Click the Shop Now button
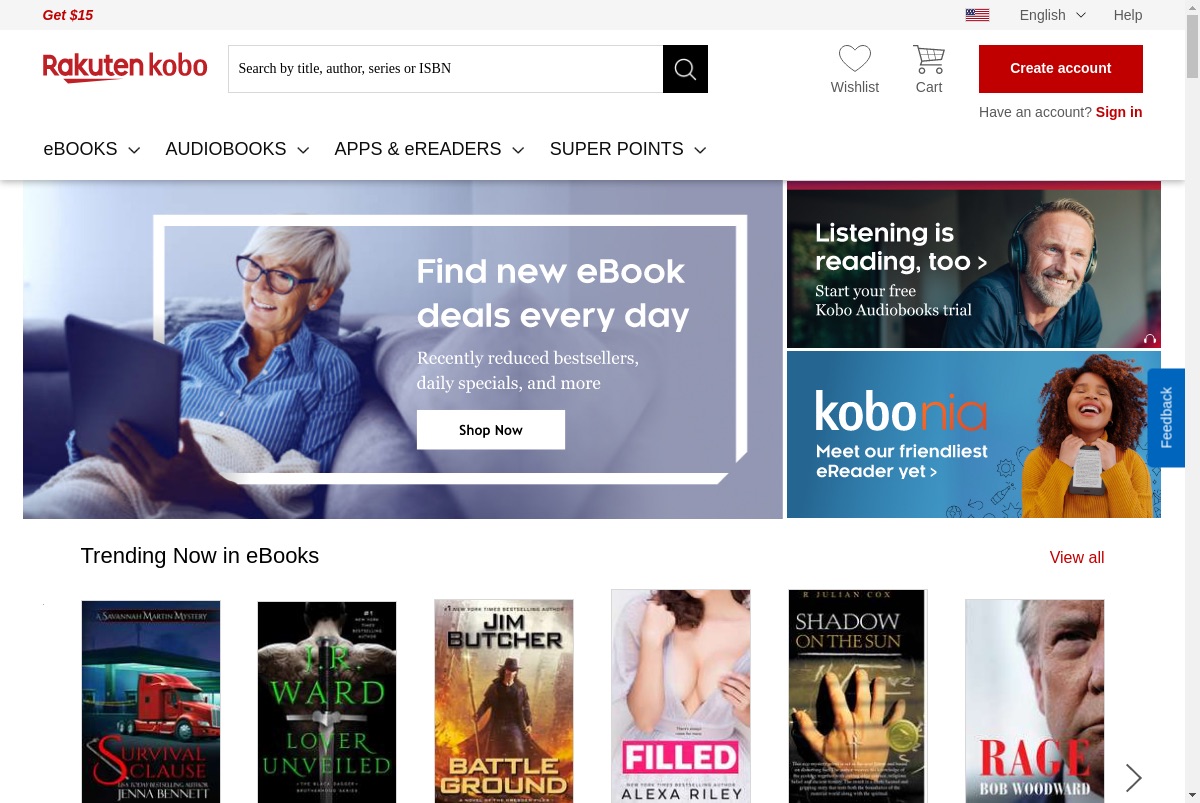1200x803 pixels. click(491, 430)
